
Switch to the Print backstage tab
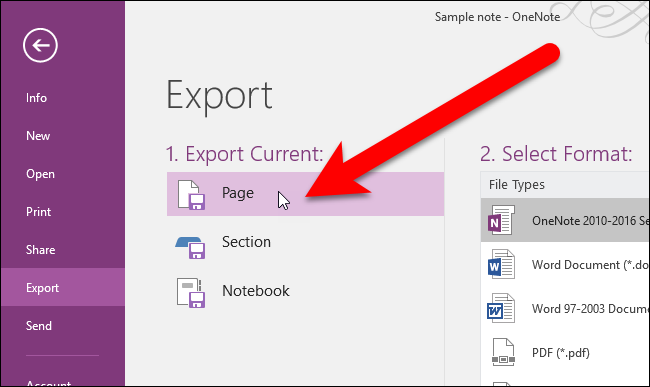39,212
